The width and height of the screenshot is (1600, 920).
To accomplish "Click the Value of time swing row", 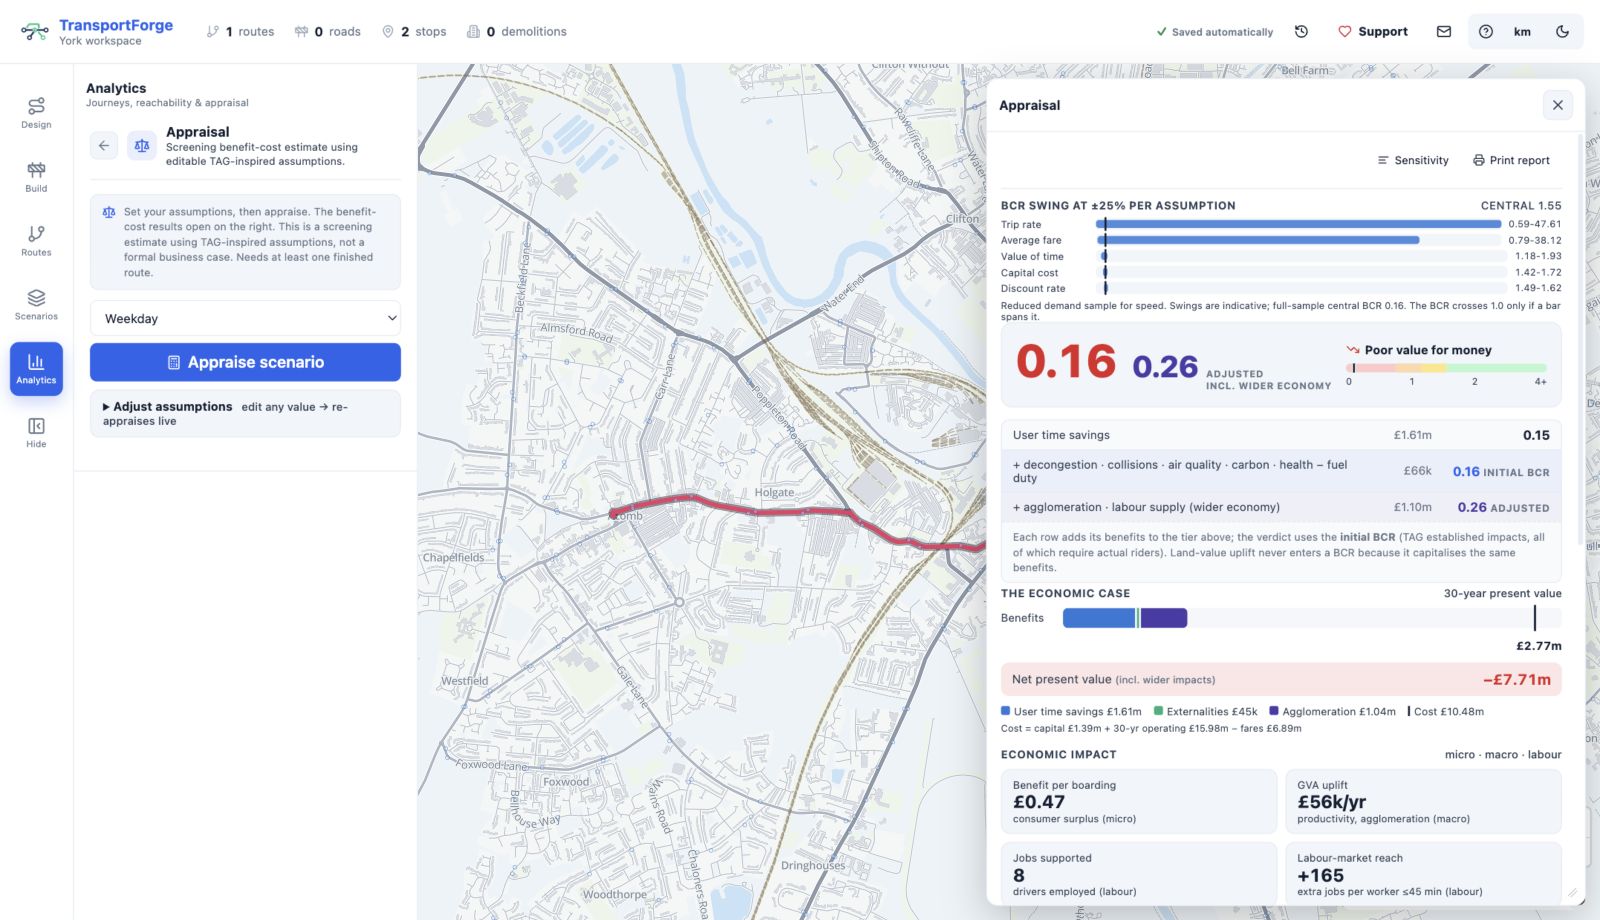I will point(1281,256).
